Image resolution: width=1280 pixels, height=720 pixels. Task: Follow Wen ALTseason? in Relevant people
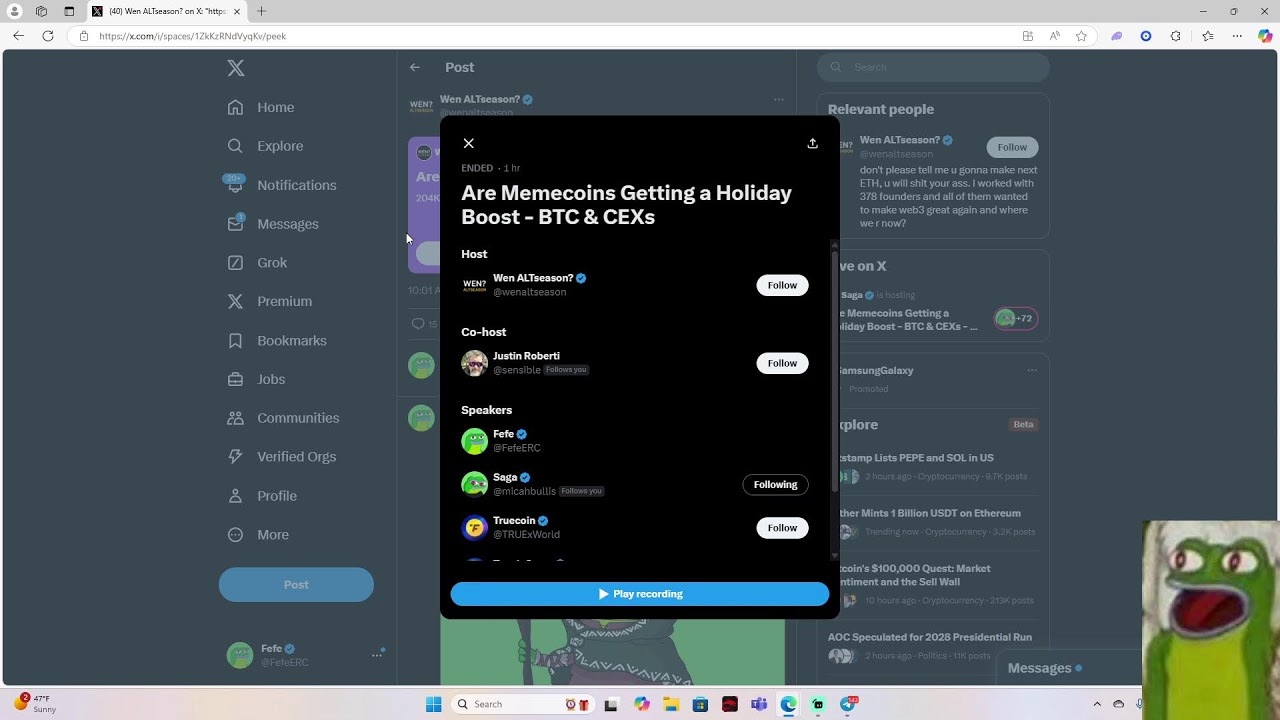click(1012, 147)
